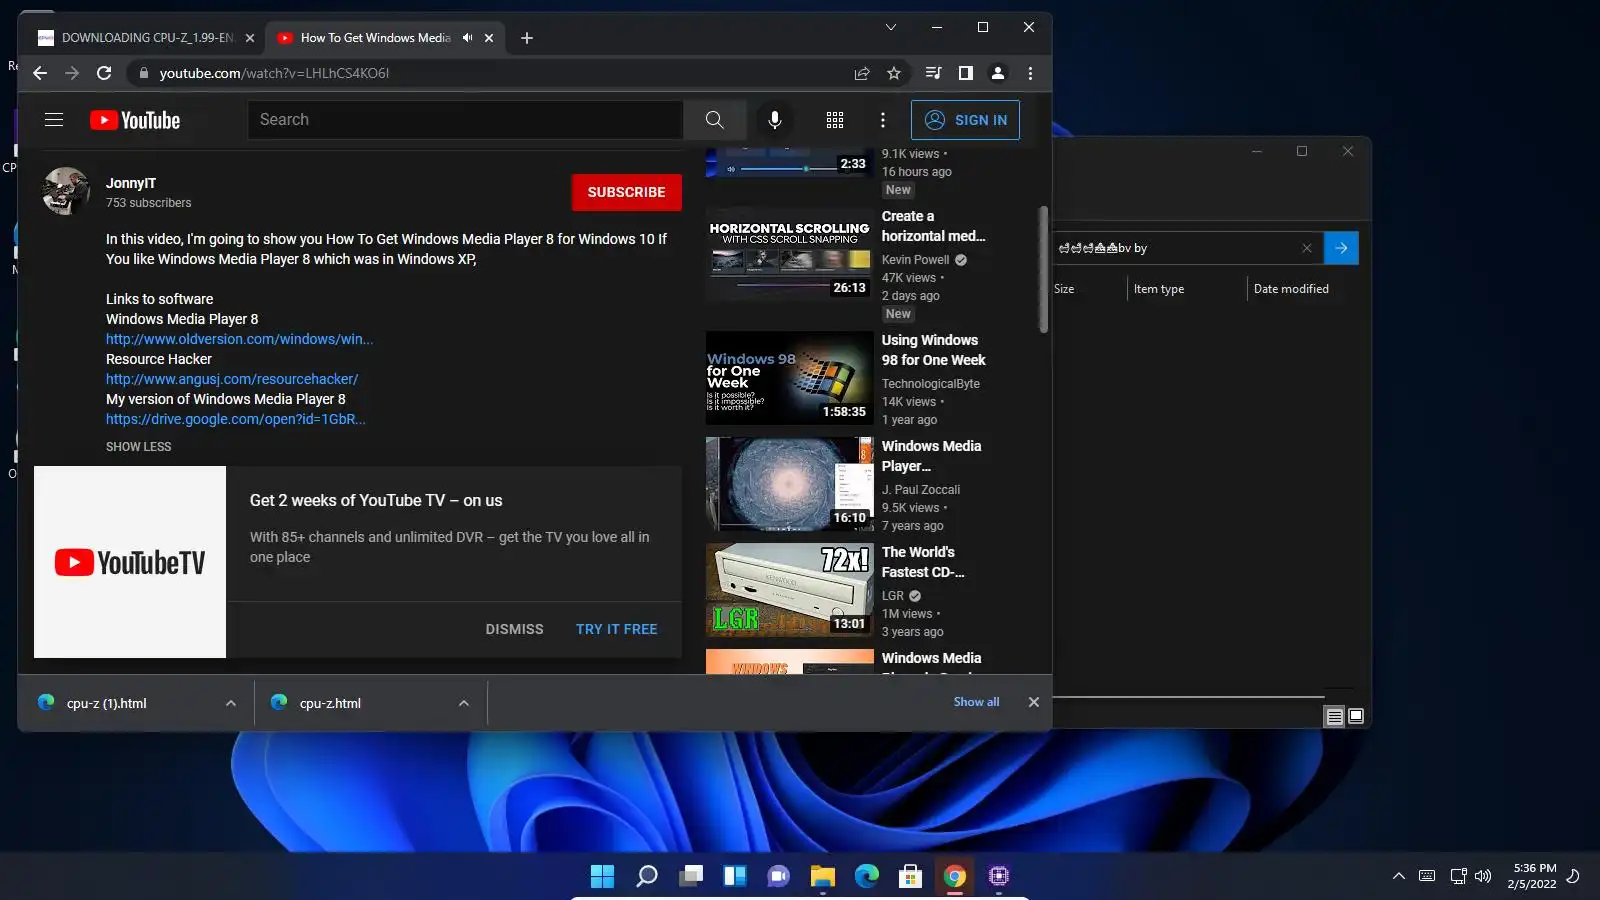Click the forward navigation arrow
Viewport: 1600px width, 900px height.
tap(72, 73)
